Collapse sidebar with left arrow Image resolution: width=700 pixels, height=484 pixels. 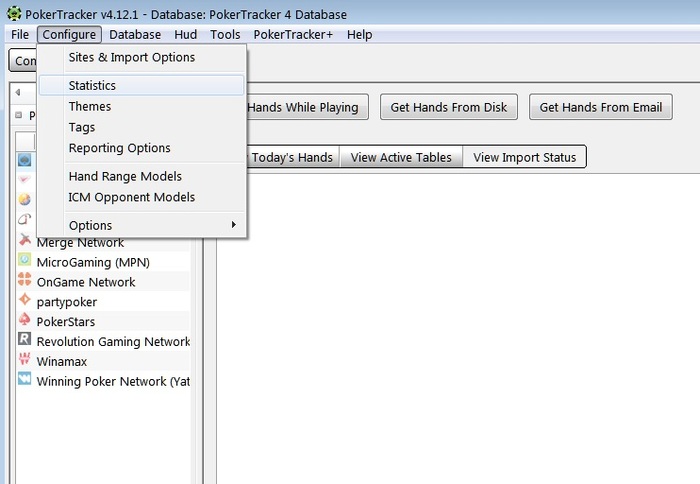18,92
